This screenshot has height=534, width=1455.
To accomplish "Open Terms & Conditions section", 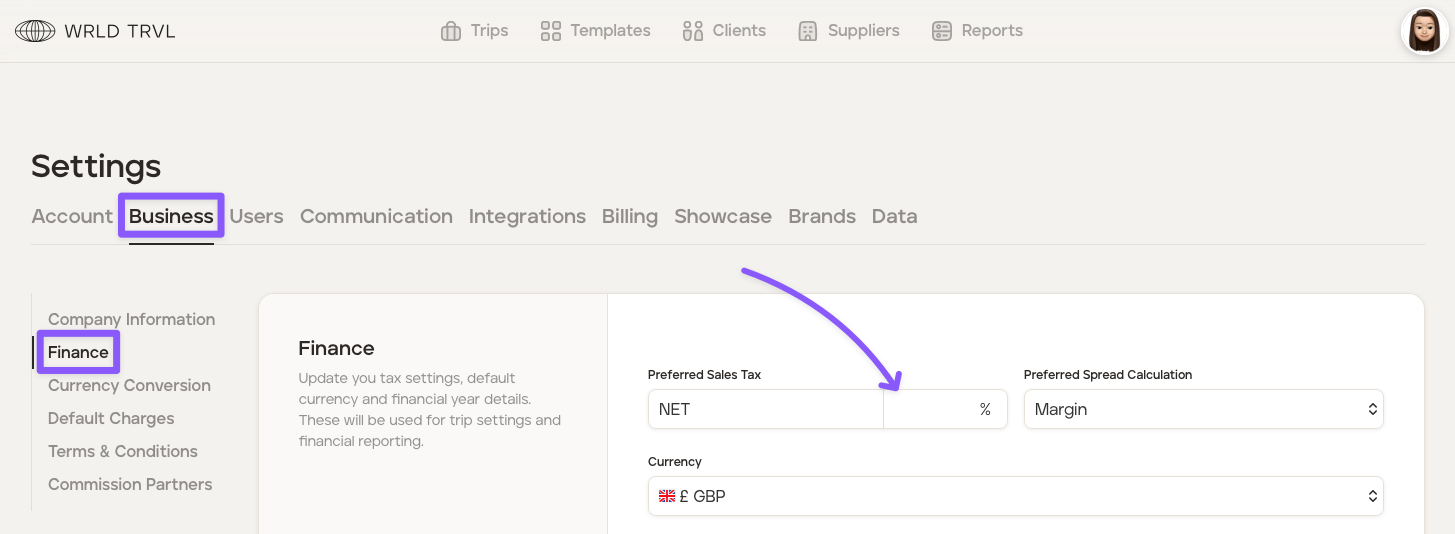I will [x=122, y=451].
